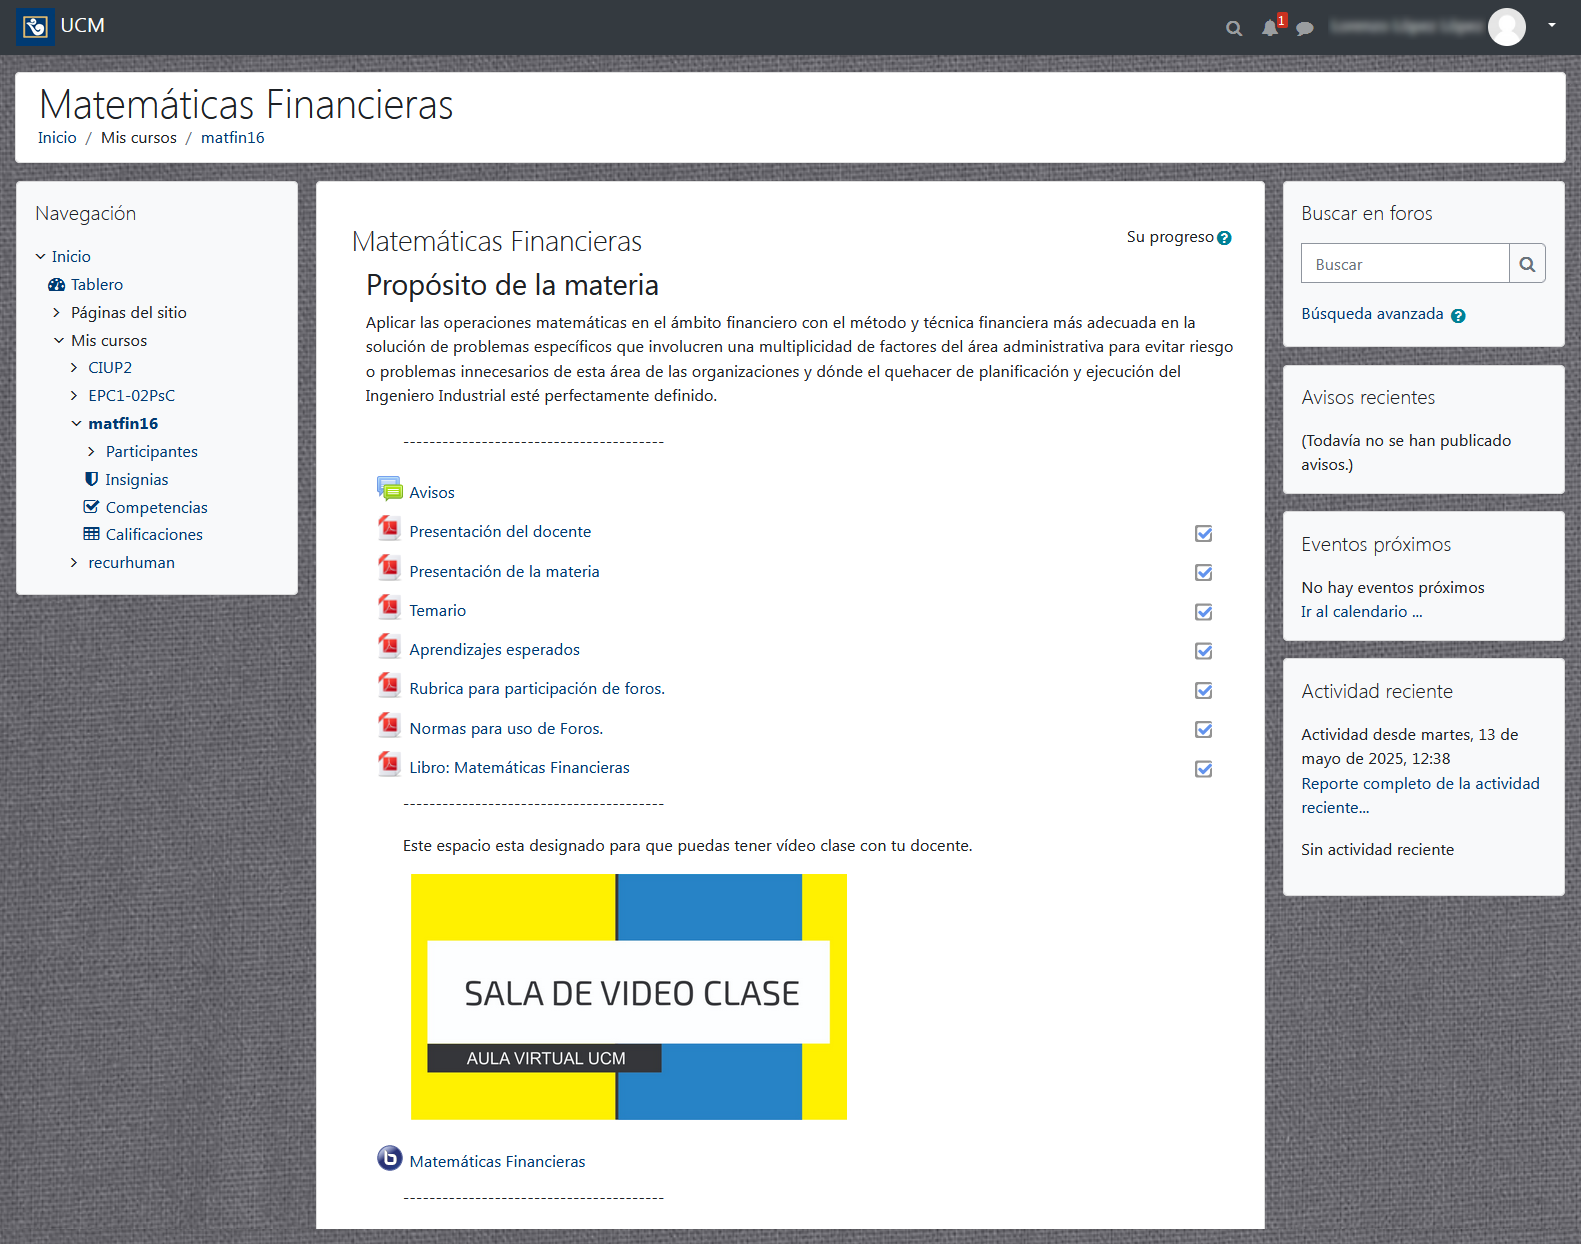
Task: Open messages speech bubble icon
Action: point(1304,28)
